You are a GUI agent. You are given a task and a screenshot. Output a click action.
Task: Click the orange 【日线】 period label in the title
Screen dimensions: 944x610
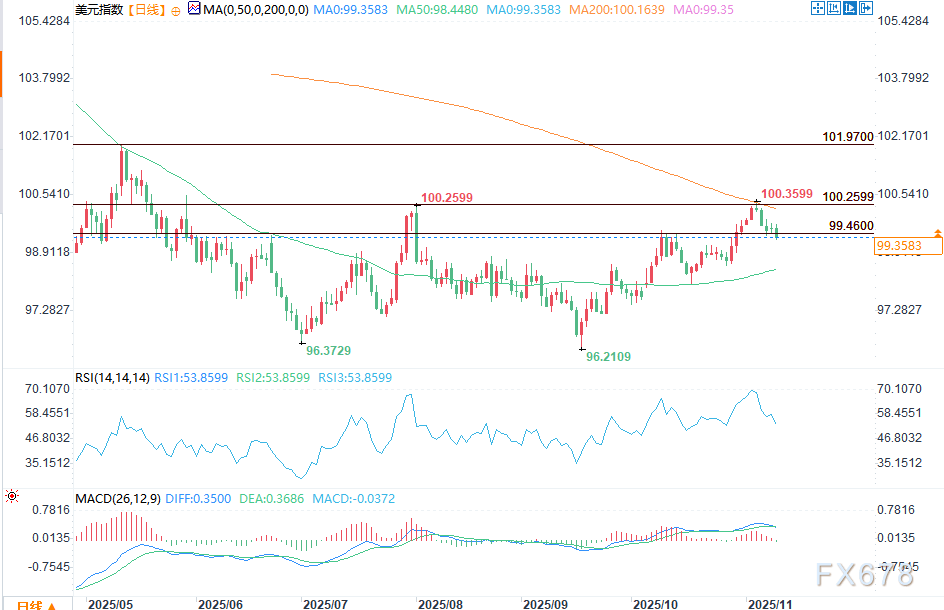(x=147, y=10)
